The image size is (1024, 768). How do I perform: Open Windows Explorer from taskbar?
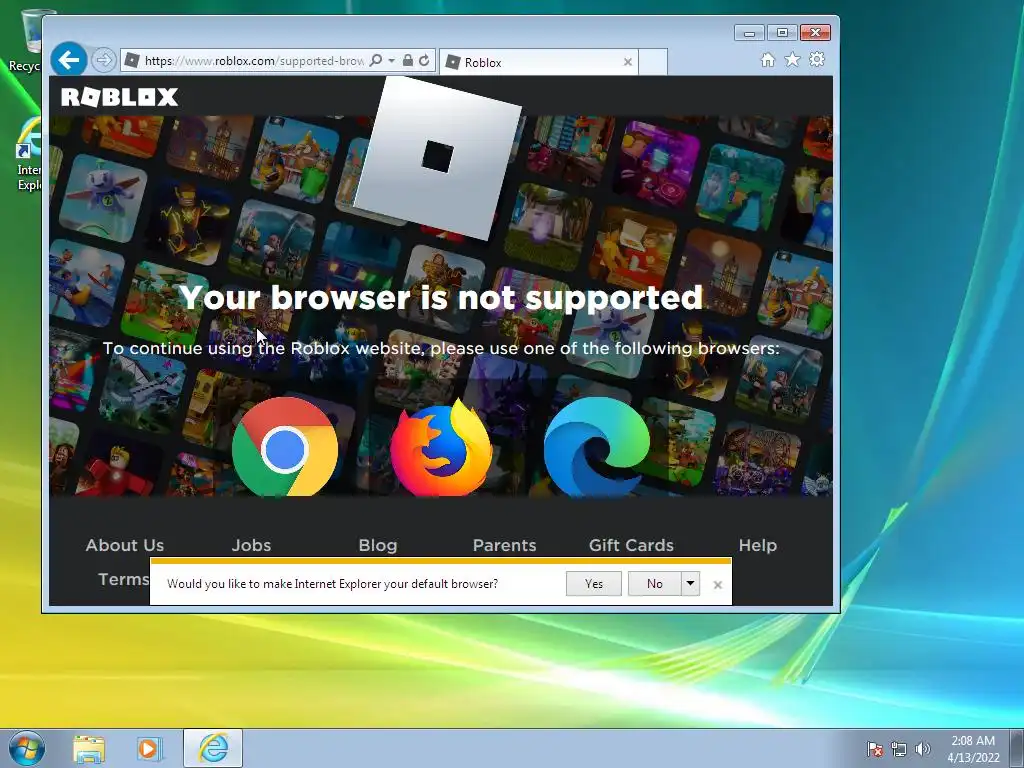[x=89, y=749]
